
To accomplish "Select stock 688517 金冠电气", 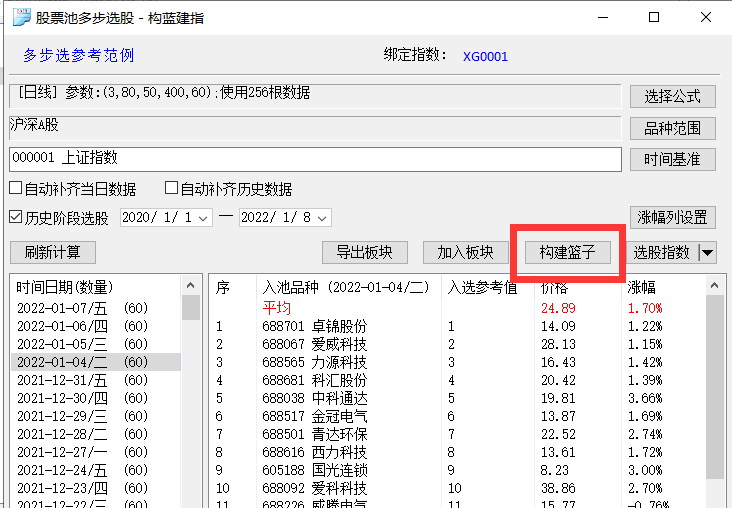I will [x=458, y=416].
